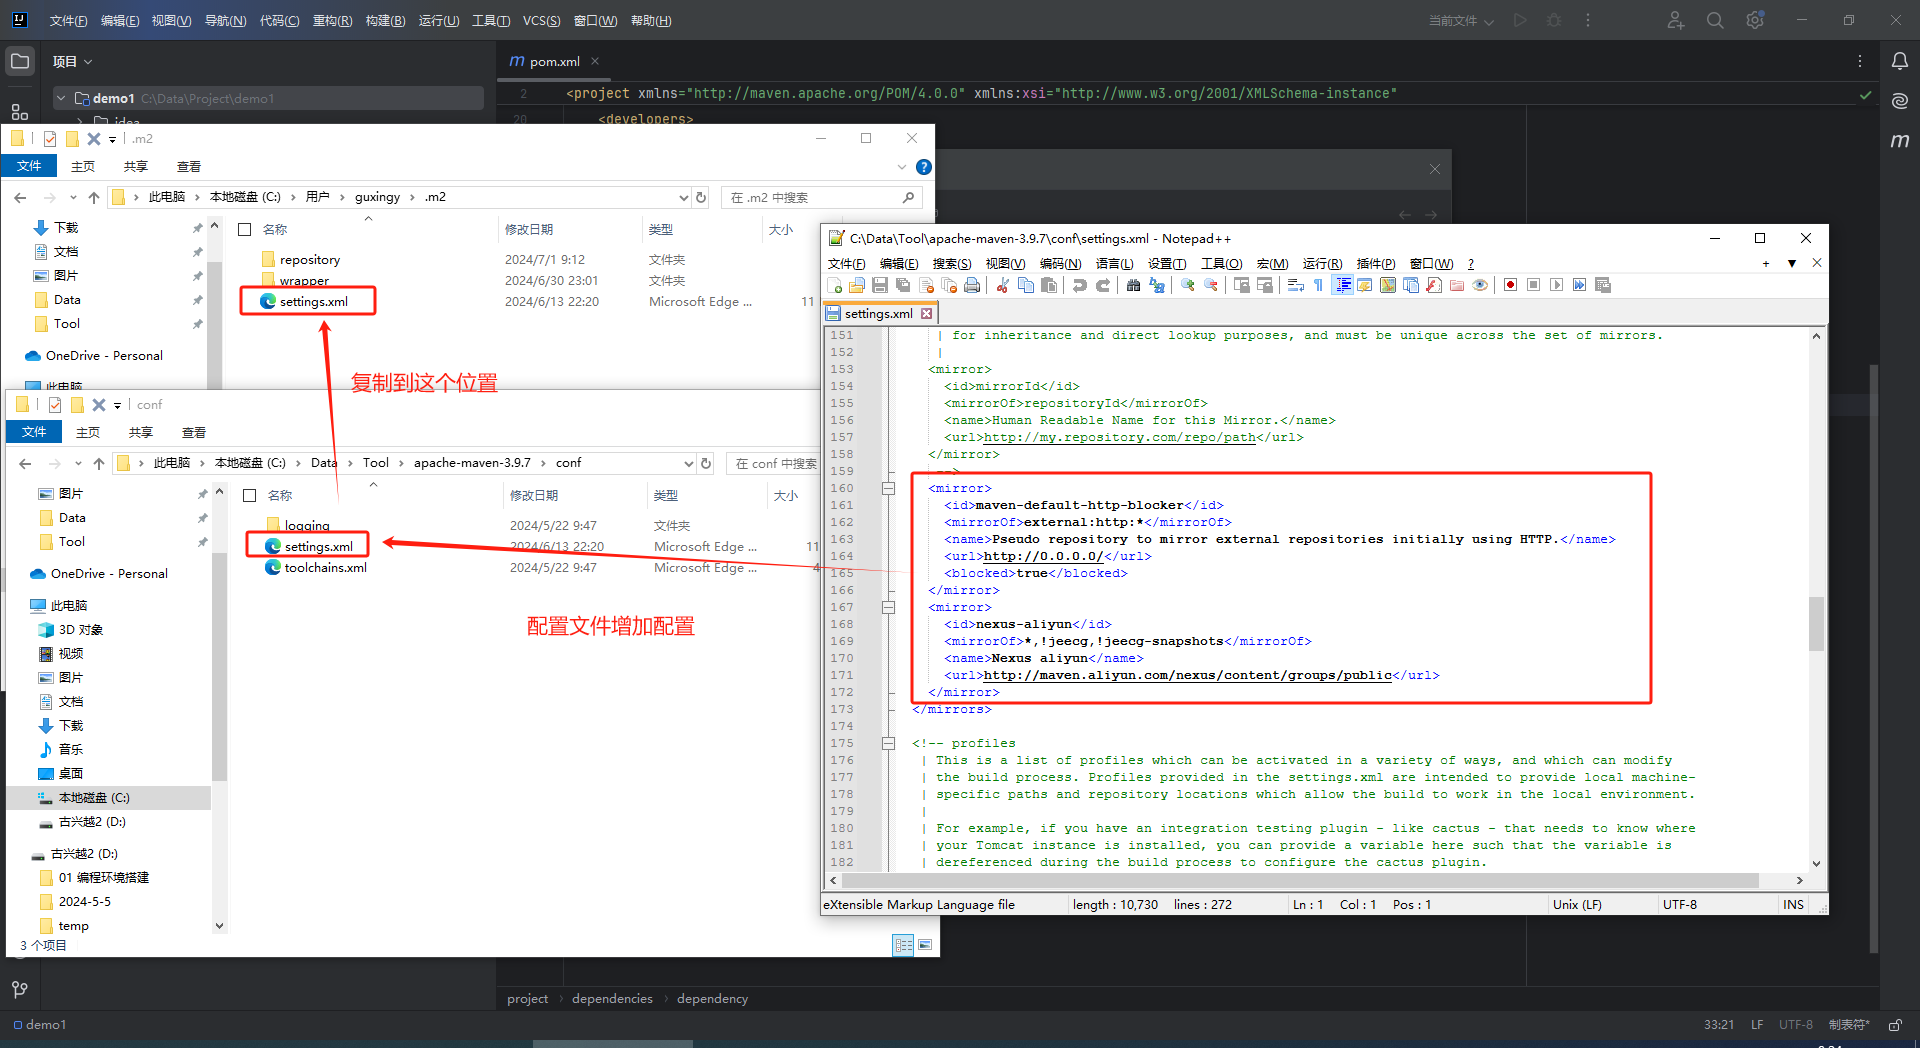The width and height of the screenshot is (1920, 1048).
Task: Open 重构(R) menu in the IDE
Action: [332, 21]
